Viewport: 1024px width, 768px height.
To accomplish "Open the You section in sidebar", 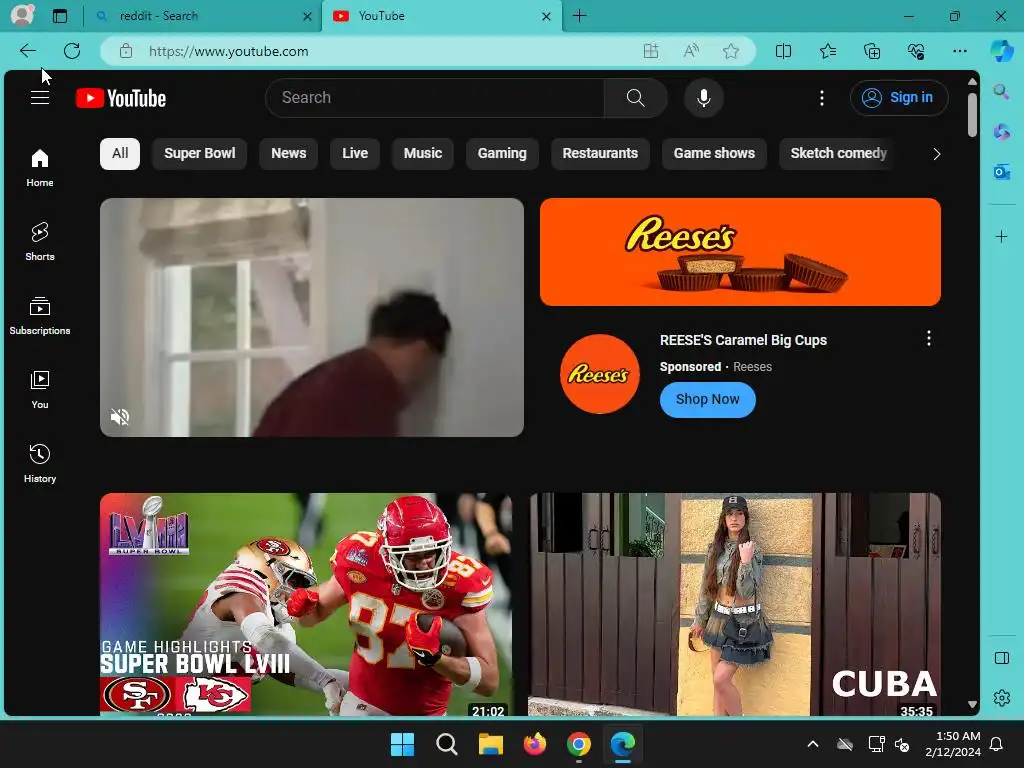I will pos(40,390).
